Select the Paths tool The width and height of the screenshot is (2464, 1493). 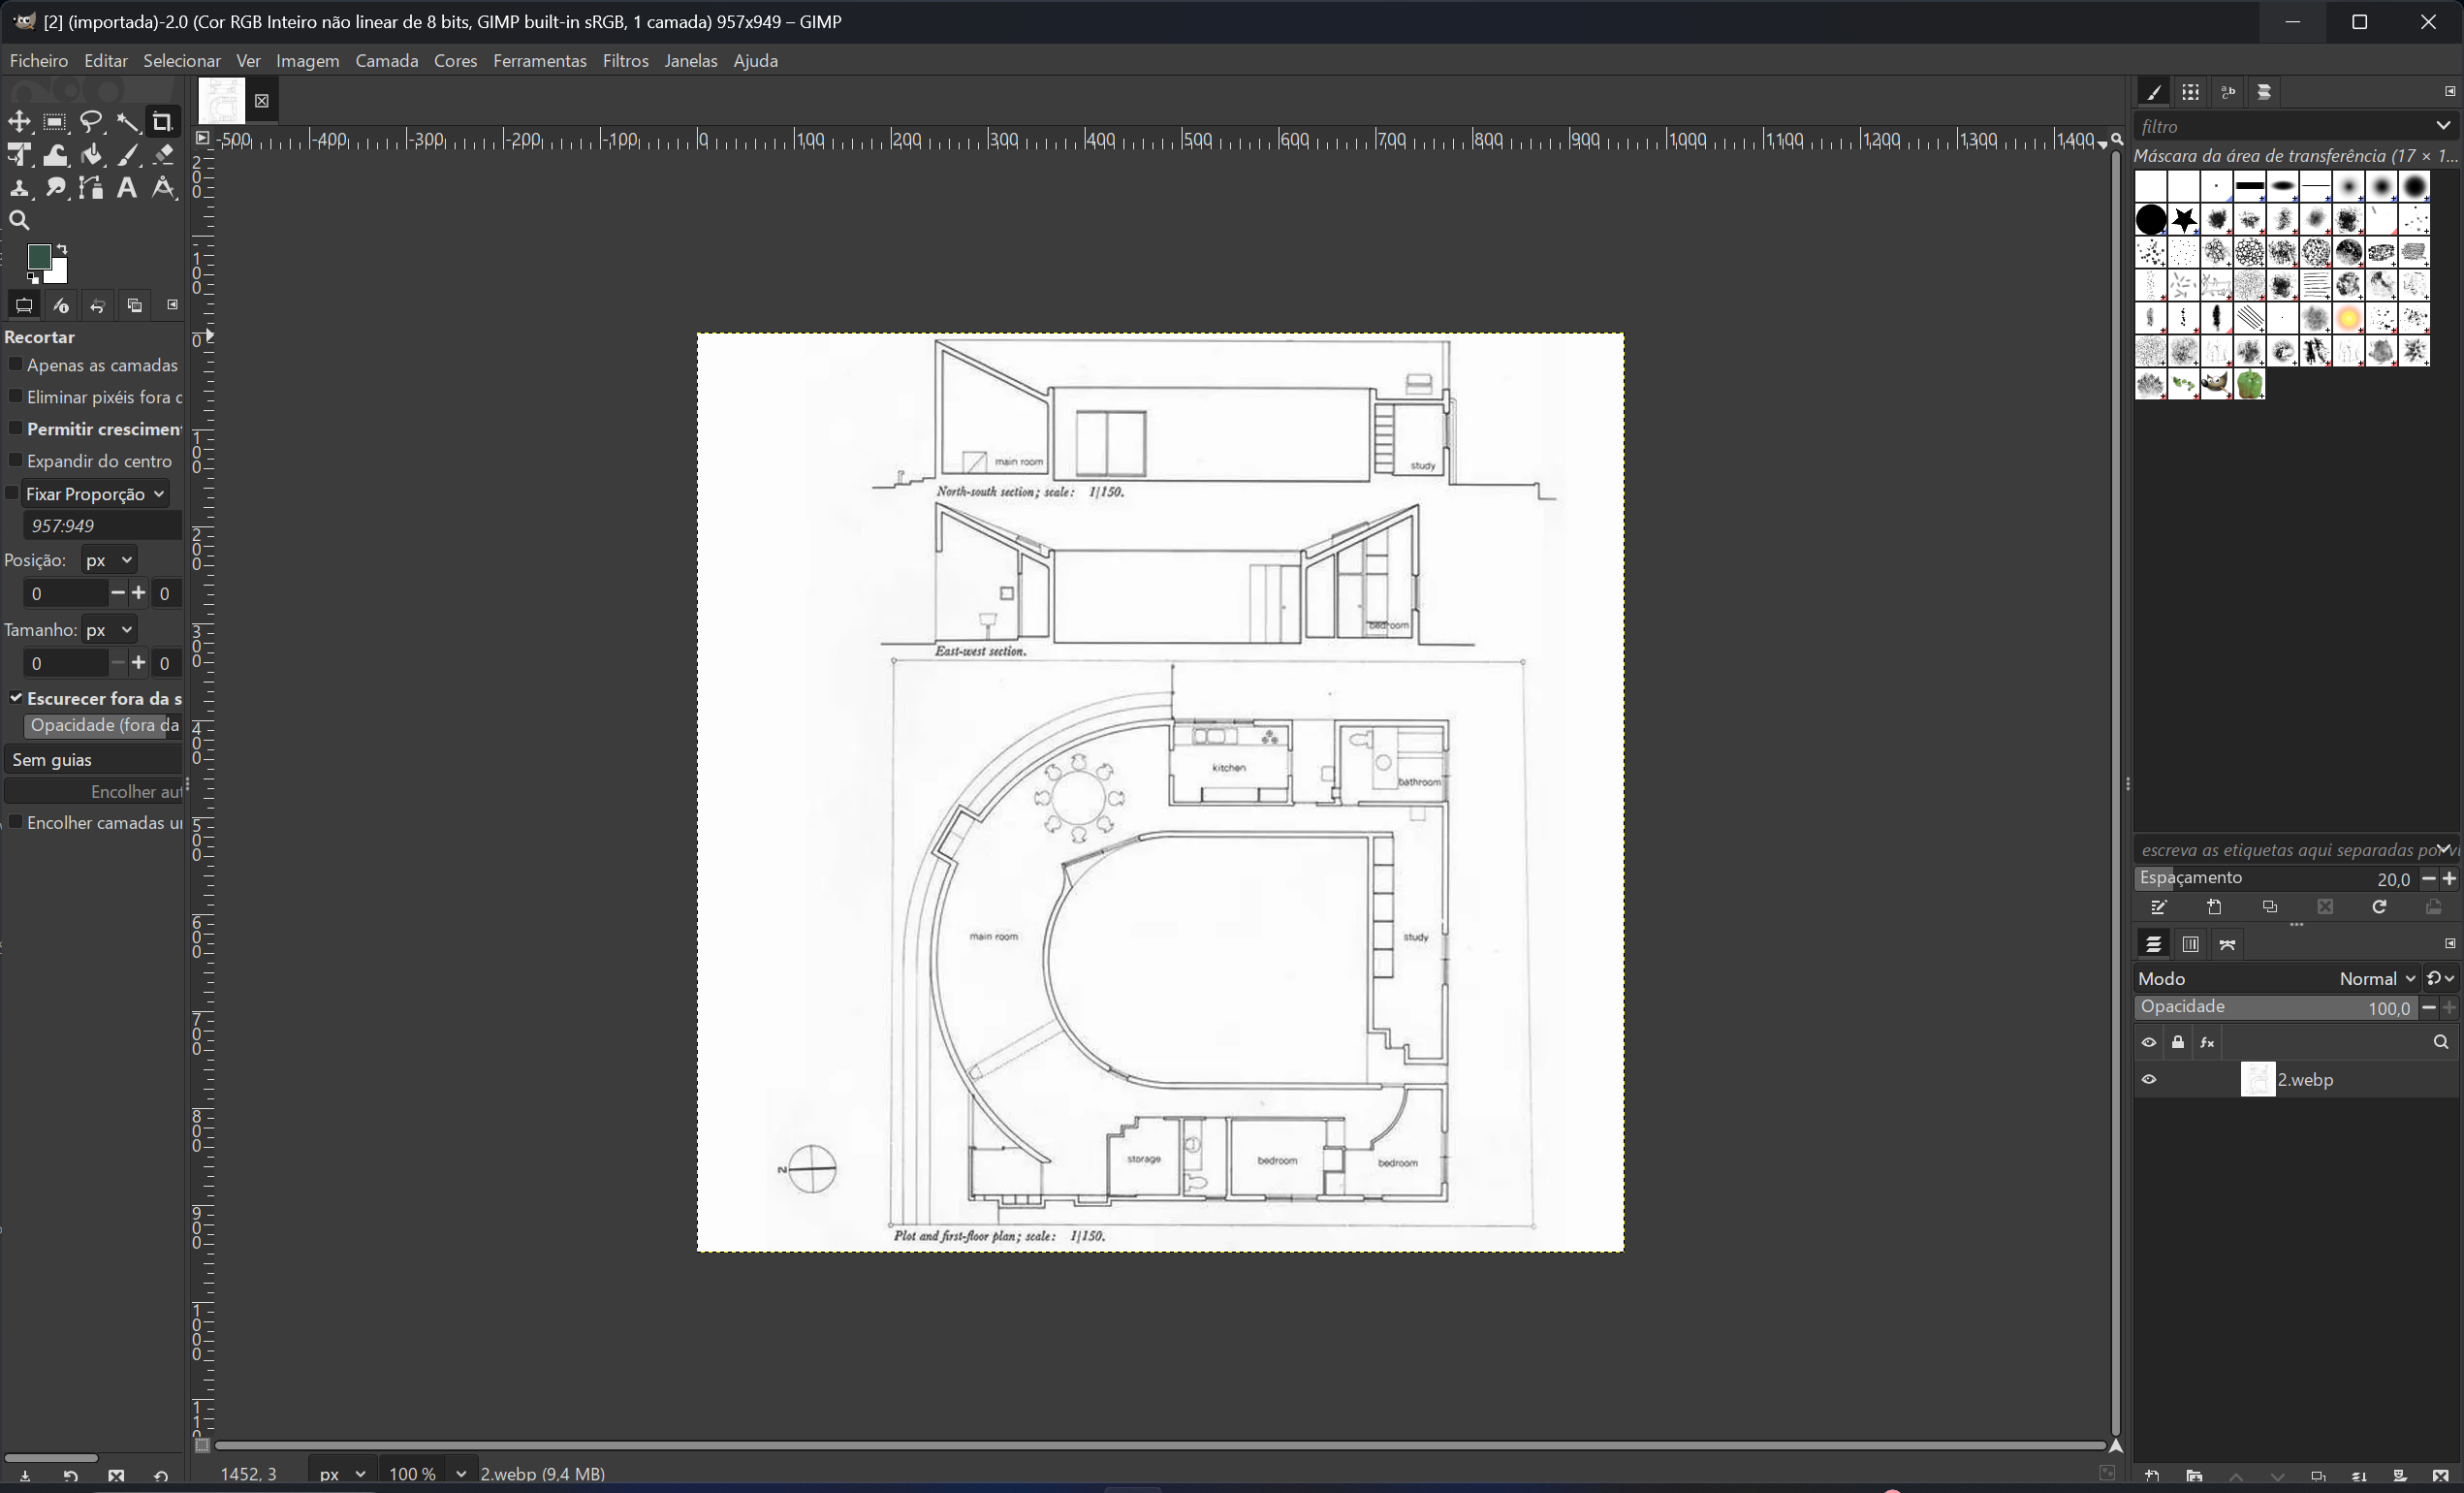tap(91, 188)
